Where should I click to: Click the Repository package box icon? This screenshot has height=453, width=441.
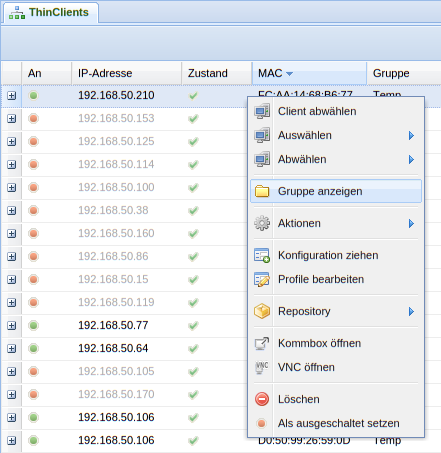[x=262, y=311]
